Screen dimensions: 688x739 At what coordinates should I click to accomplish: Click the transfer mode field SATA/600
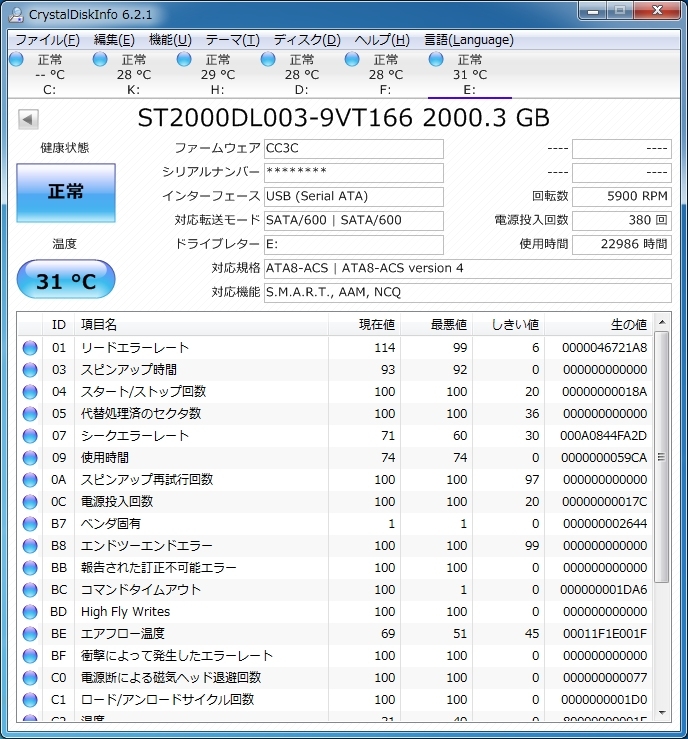click(x=354, y=221)
